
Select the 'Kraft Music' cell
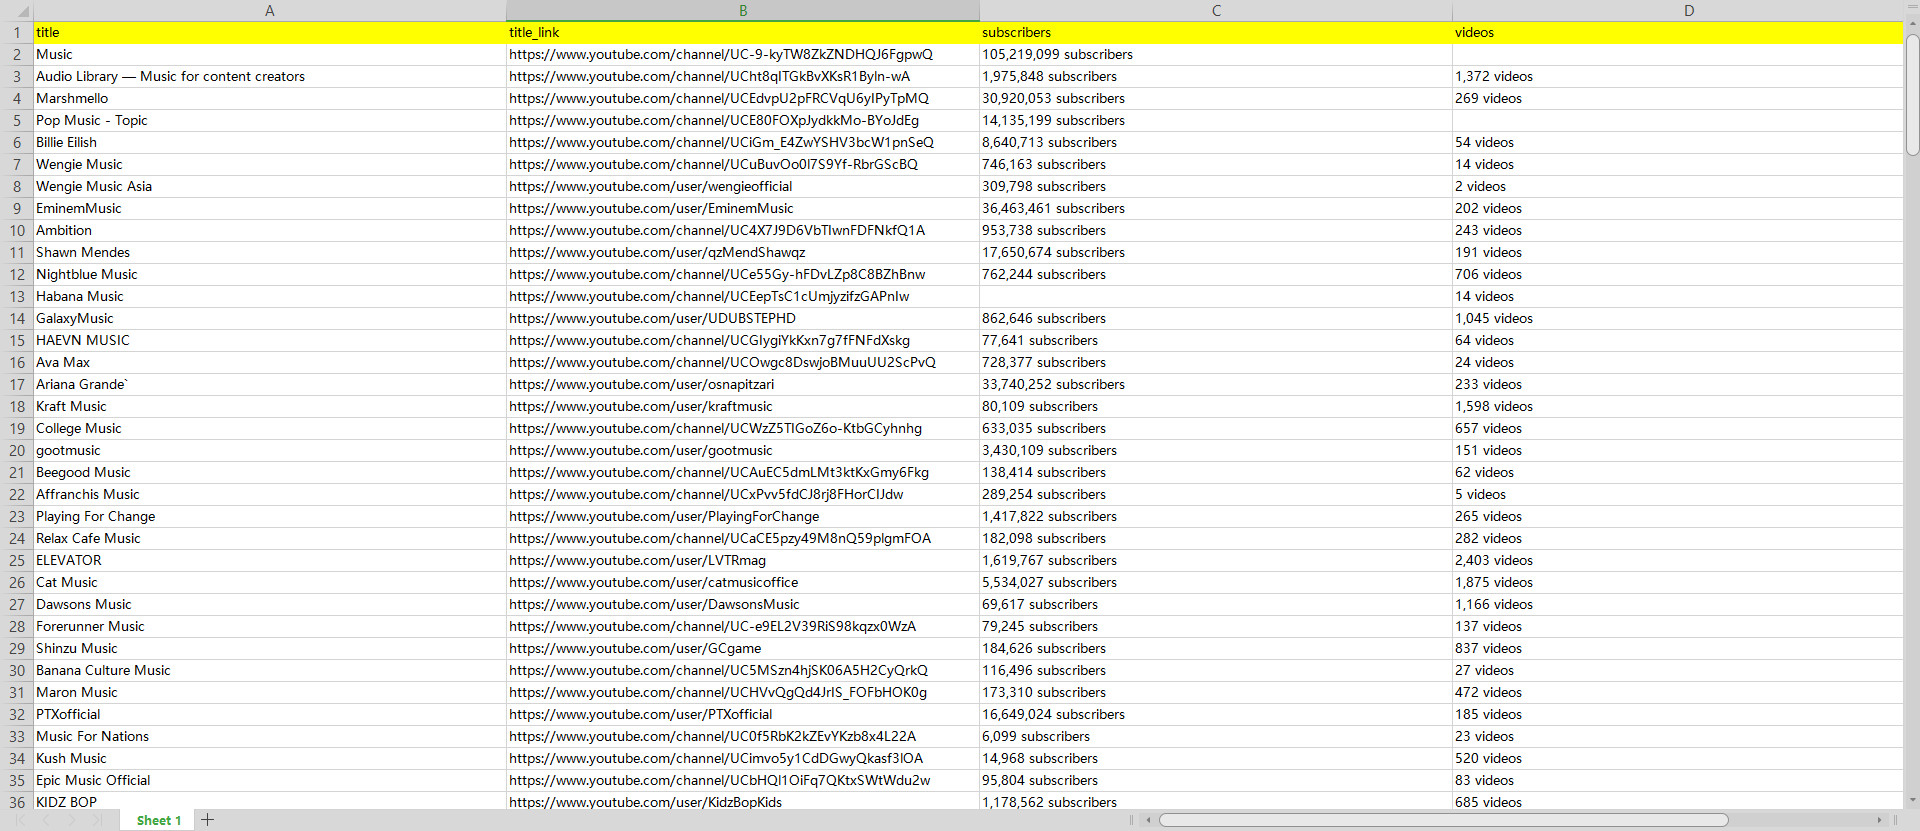tap(270, 406)
